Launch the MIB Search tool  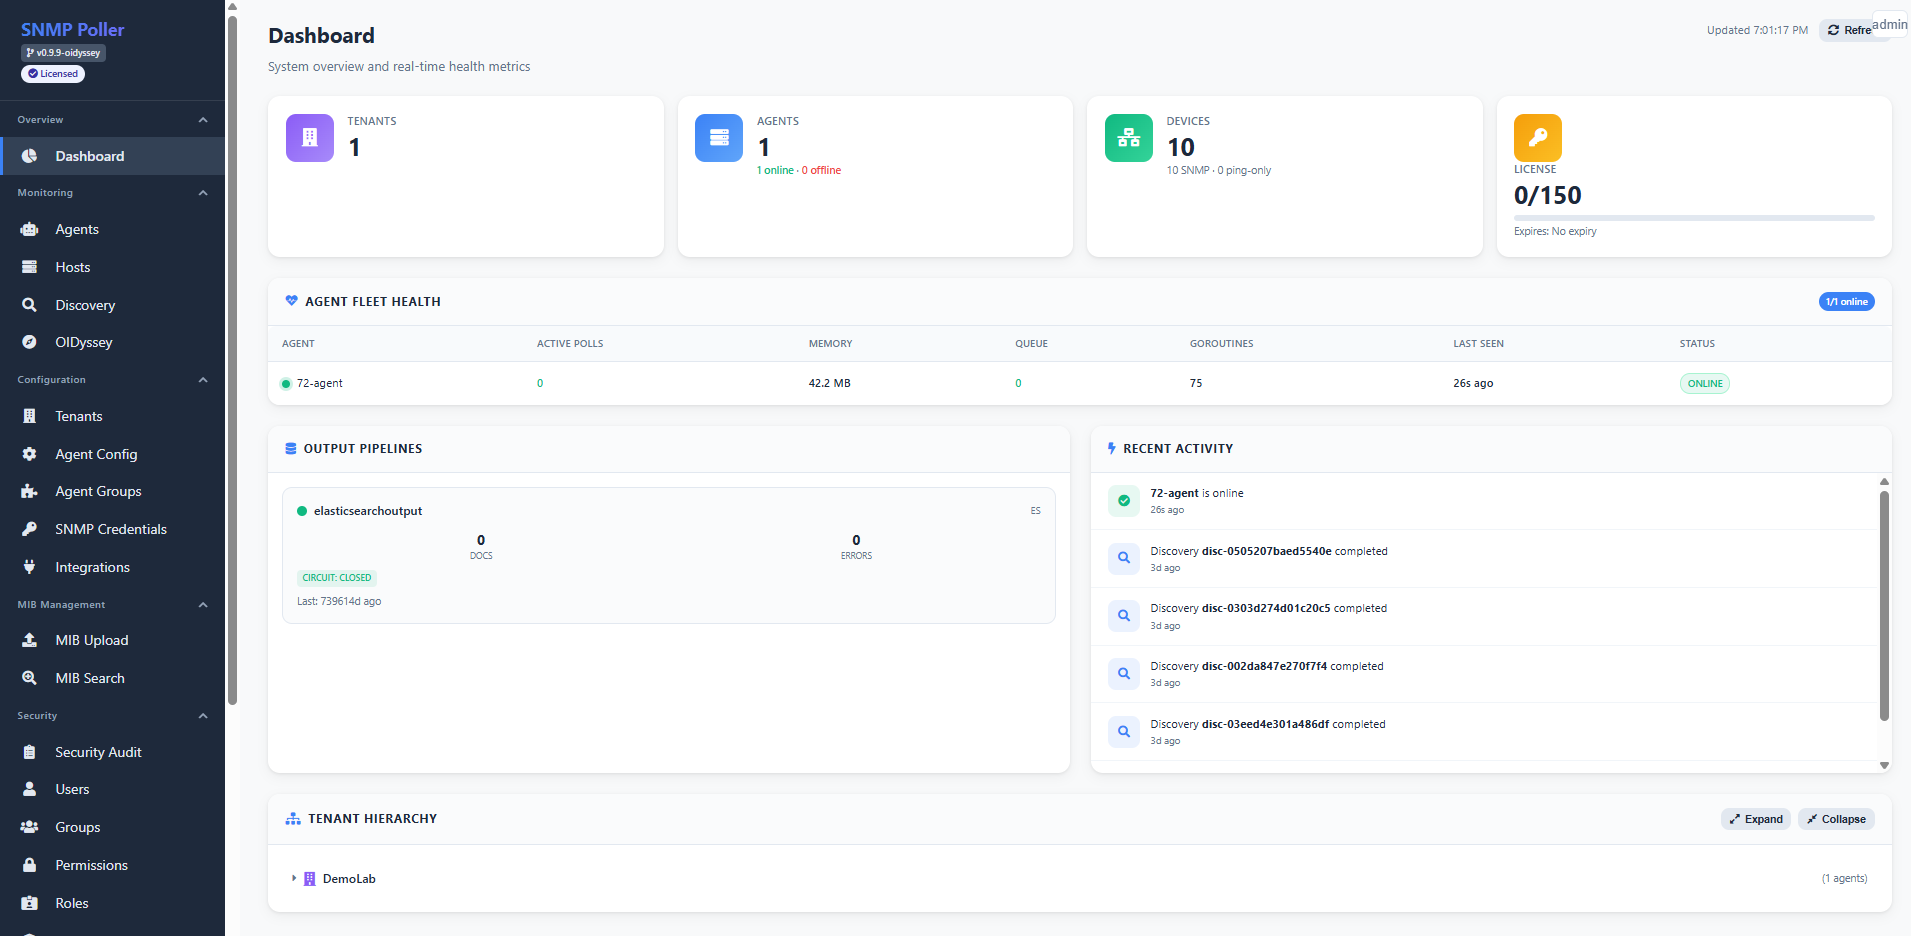coord(89,677)
